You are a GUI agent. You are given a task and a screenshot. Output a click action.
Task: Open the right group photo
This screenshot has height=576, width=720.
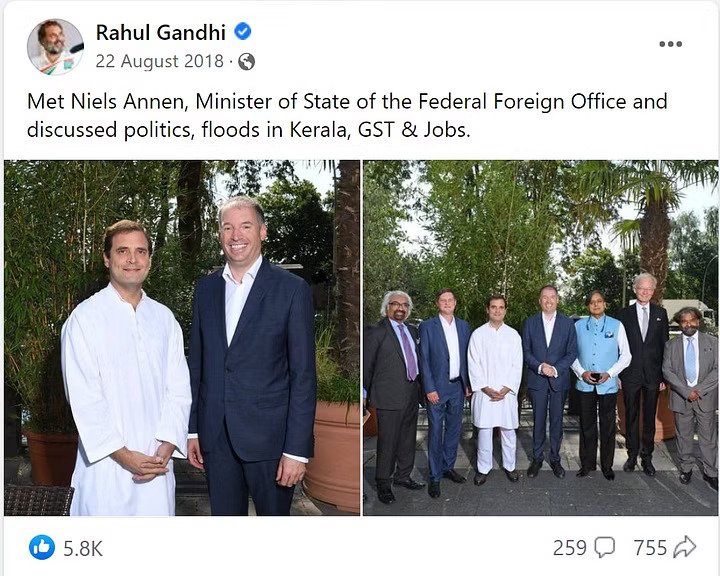click(540, 338)
